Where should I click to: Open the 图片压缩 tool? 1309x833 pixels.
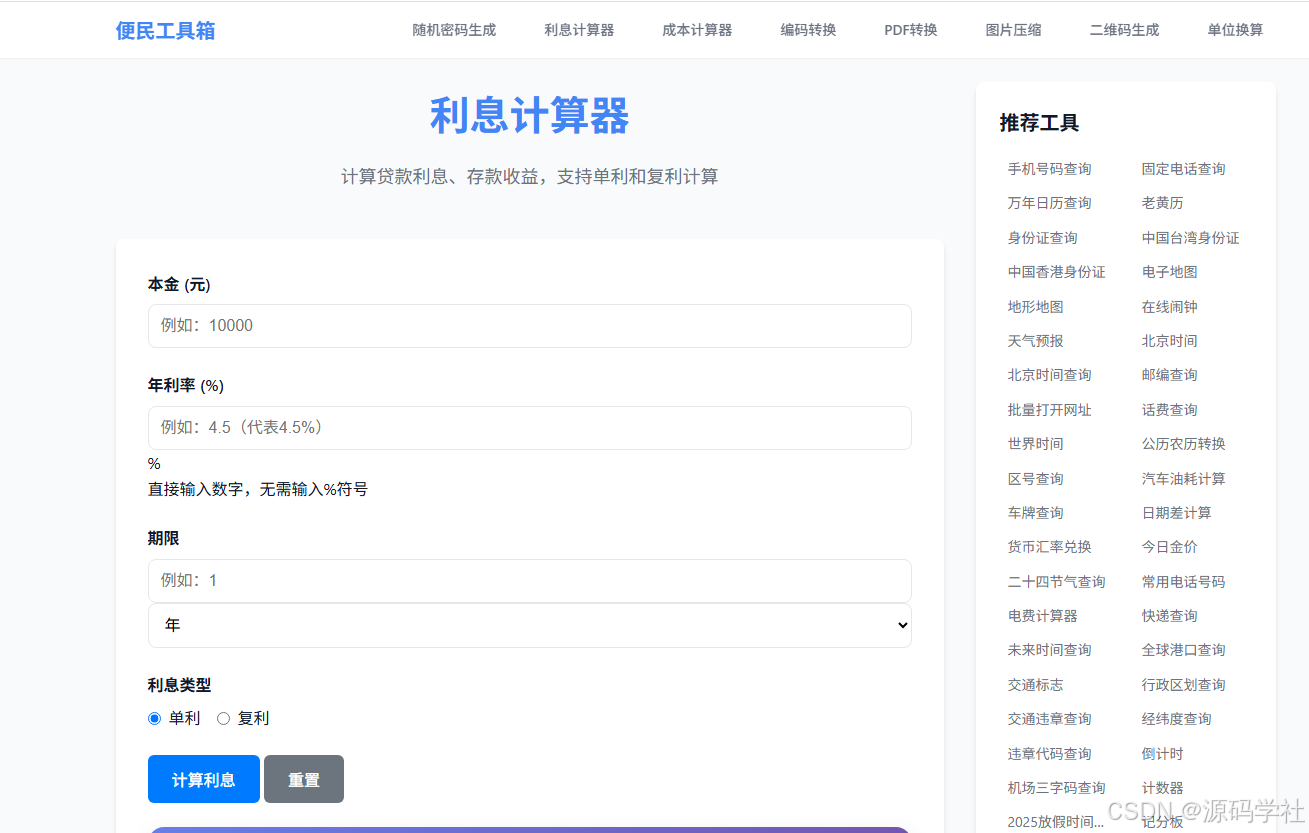point(1013,30)
